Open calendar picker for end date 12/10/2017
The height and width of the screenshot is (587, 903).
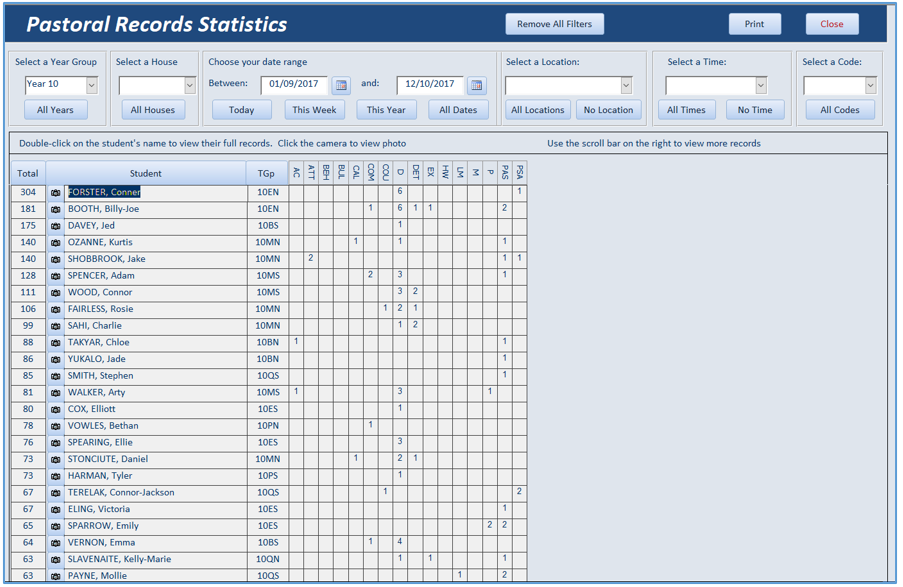pyautogui.click(x=476, y=85)
